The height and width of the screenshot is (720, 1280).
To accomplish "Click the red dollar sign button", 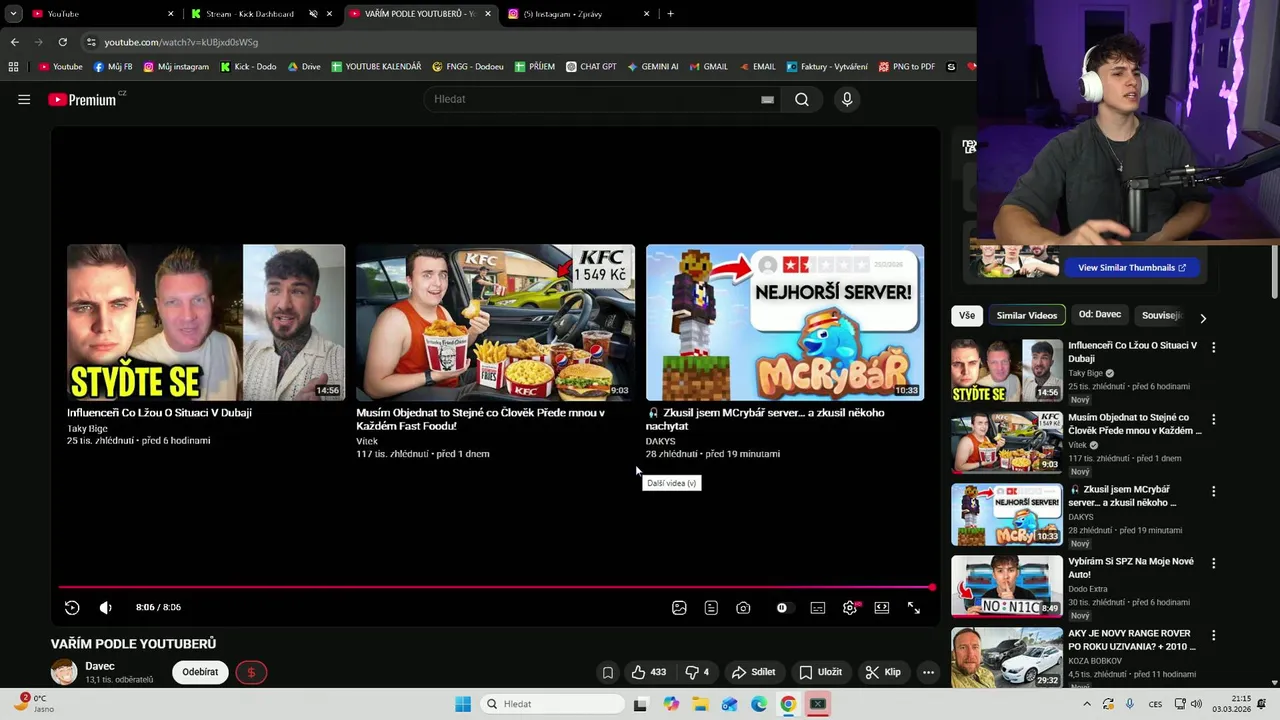I will click(251, 673).
